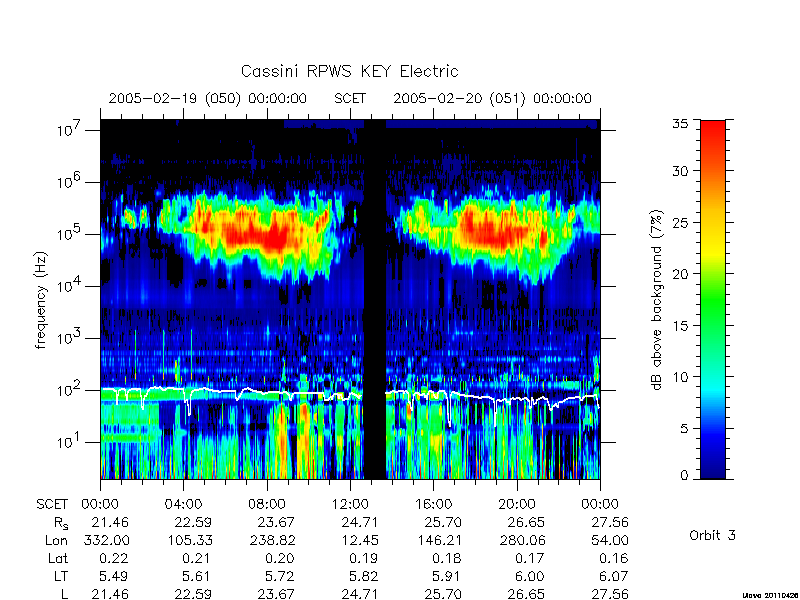Click the Lat value '0.16'
Viewport: 800px width, 600px height.
click(x=613, y=559)
